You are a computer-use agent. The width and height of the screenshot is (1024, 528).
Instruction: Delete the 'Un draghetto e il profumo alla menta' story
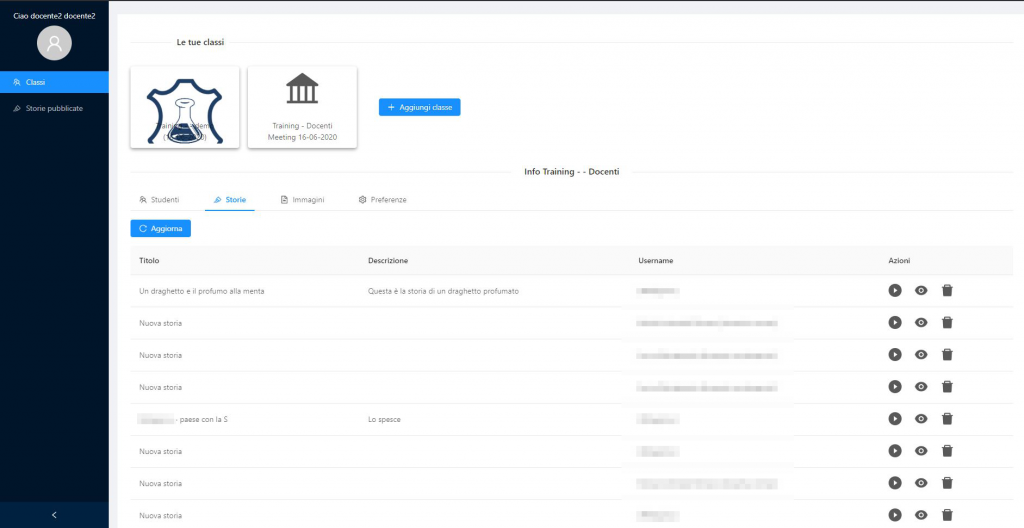(x=947, y=290)
